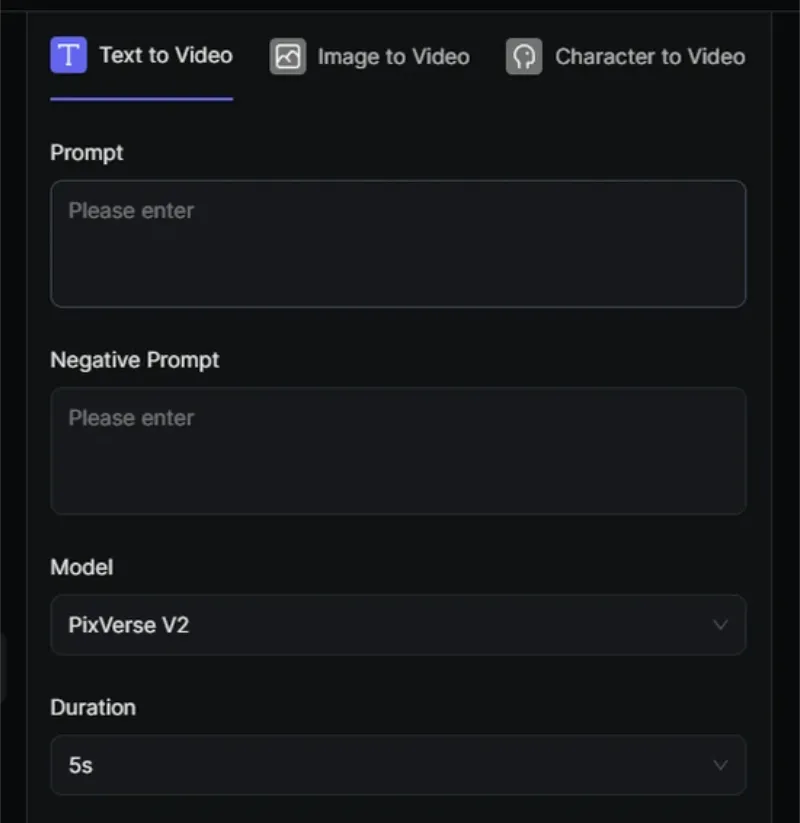Viewport: 800px width, 823px height.
Task: Click inside the Negative Prompt text box
Action: pos(398,451)
